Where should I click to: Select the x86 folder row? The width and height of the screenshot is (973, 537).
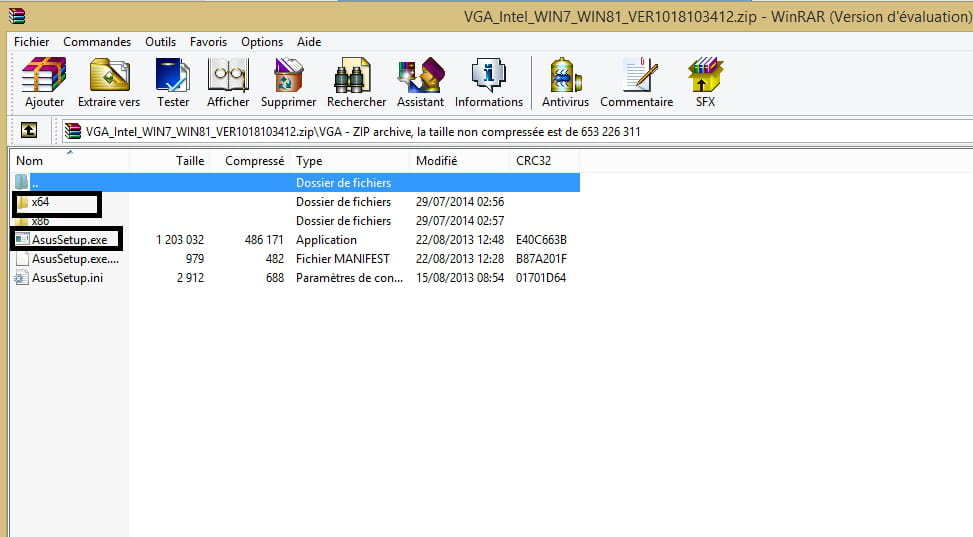[x=295, y=220]
